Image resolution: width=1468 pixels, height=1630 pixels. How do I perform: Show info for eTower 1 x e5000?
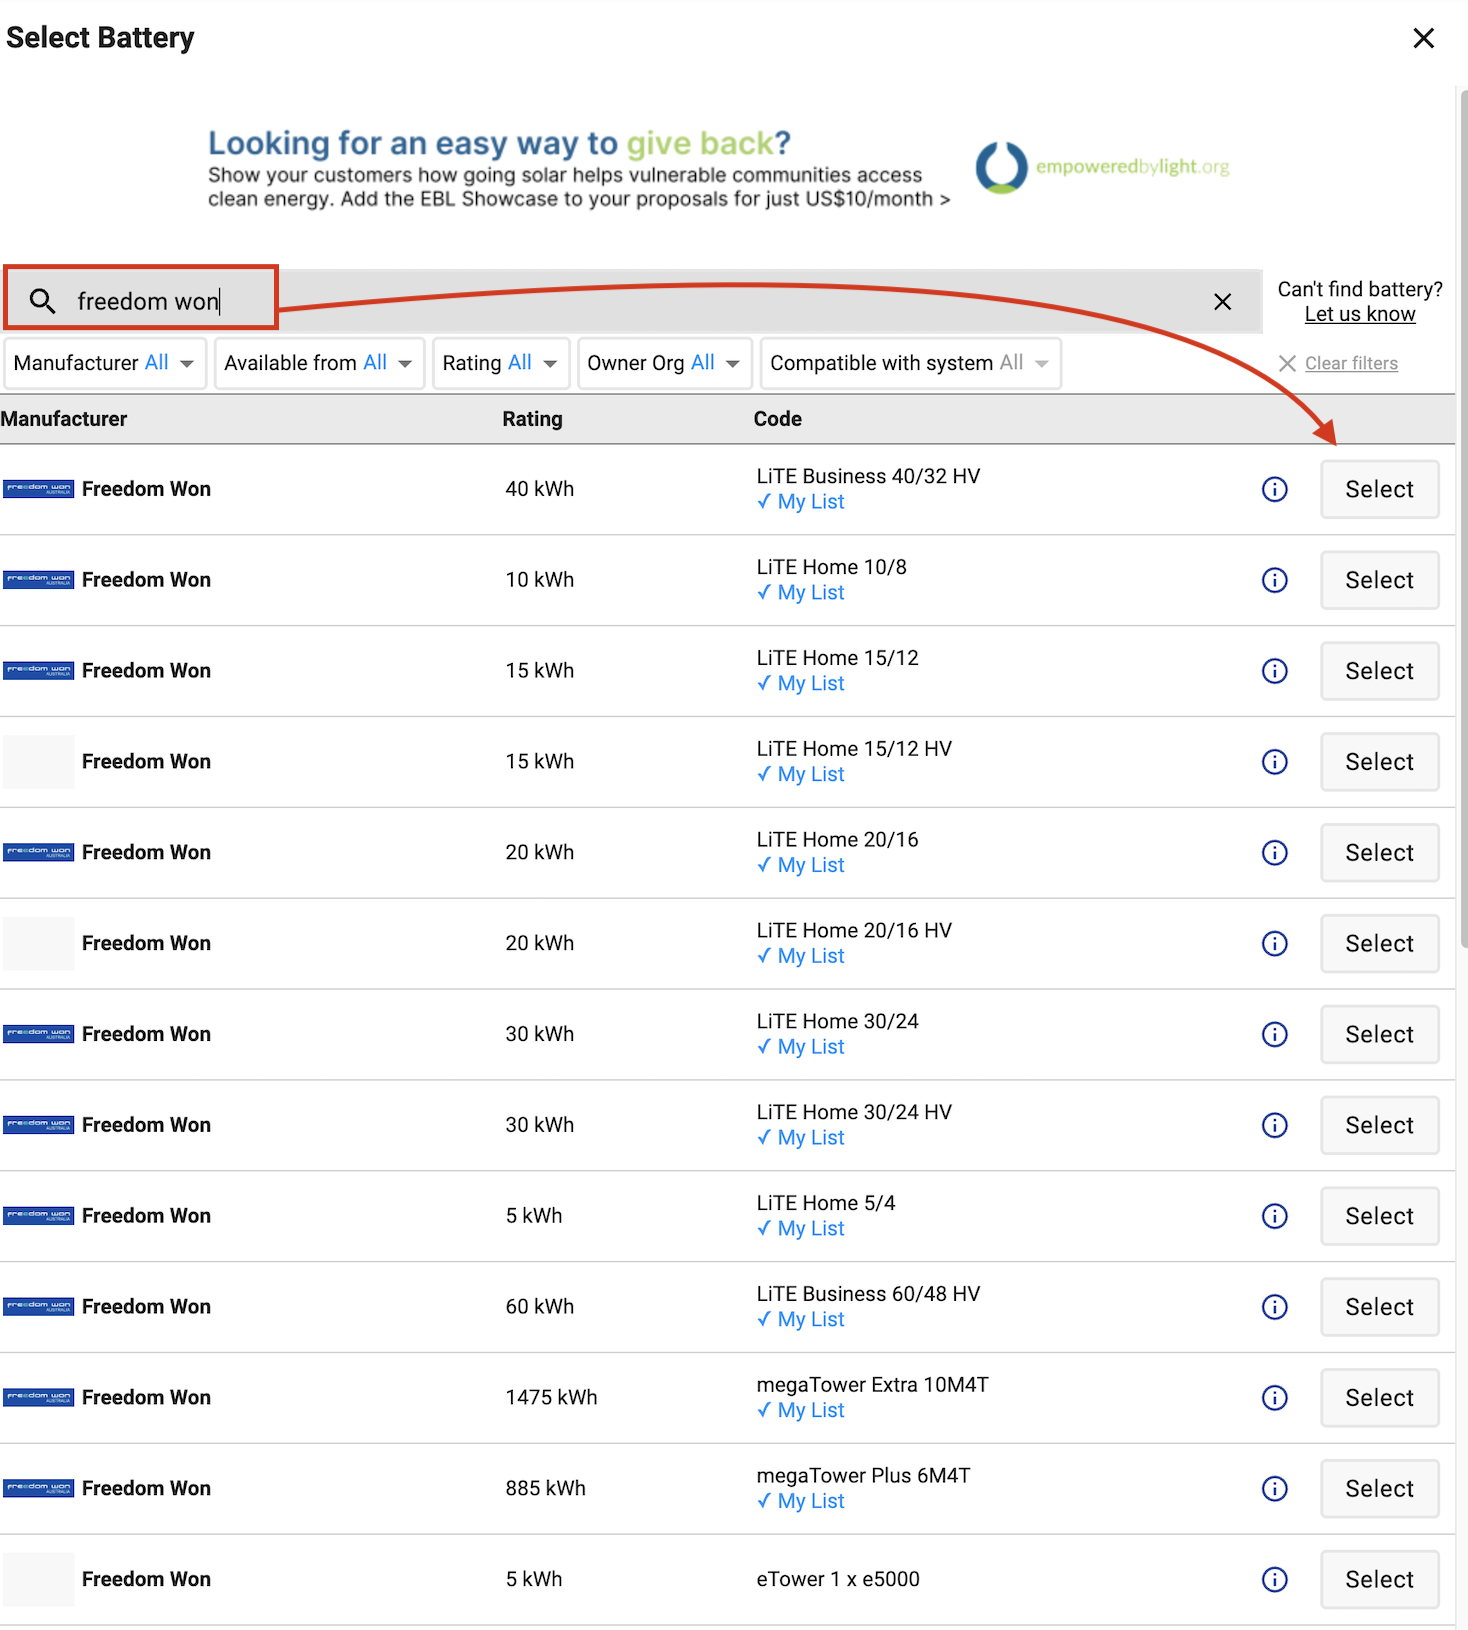pos(1274,1579)
